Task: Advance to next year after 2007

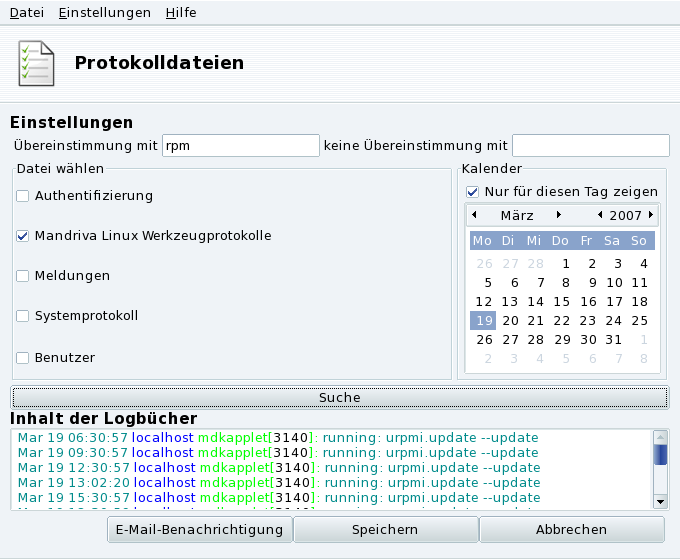Action: [651, 215]
